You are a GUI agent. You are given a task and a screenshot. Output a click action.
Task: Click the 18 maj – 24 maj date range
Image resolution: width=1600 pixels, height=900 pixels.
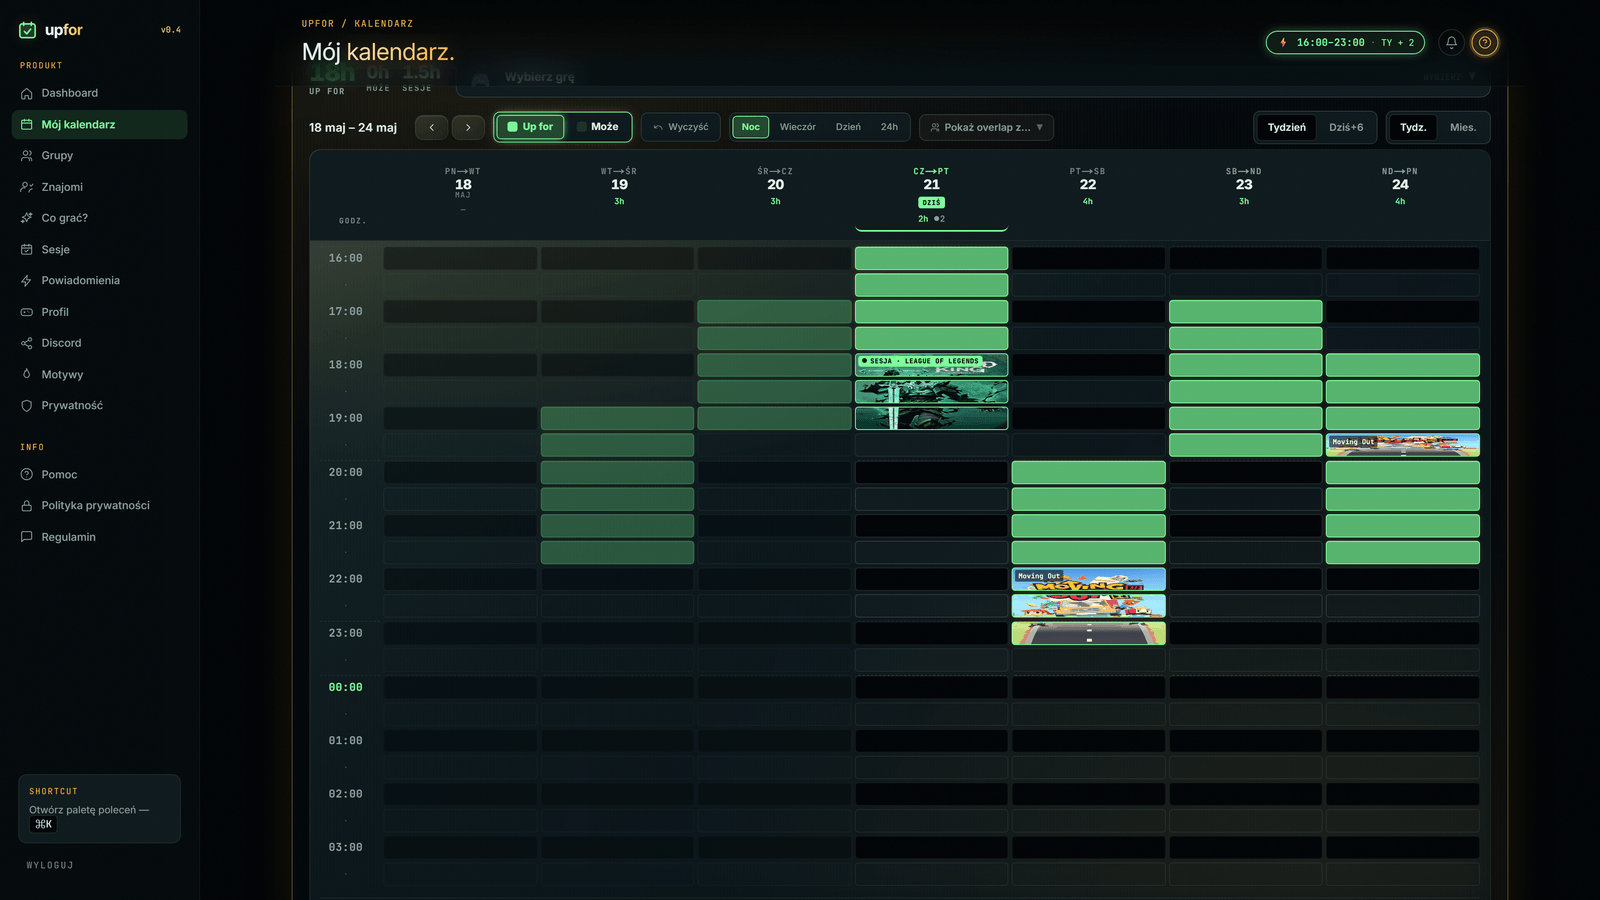click(x=353, y=128)
